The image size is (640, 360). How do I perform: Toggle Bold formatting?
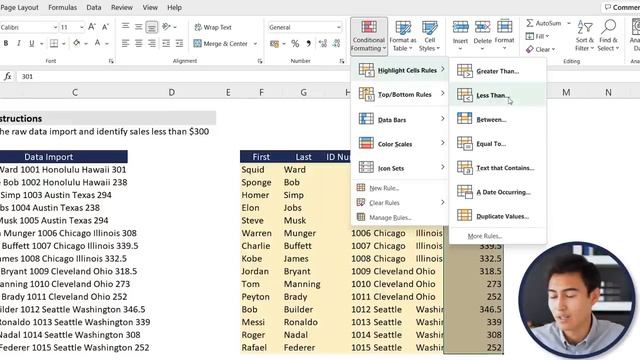tap(6, 43)
